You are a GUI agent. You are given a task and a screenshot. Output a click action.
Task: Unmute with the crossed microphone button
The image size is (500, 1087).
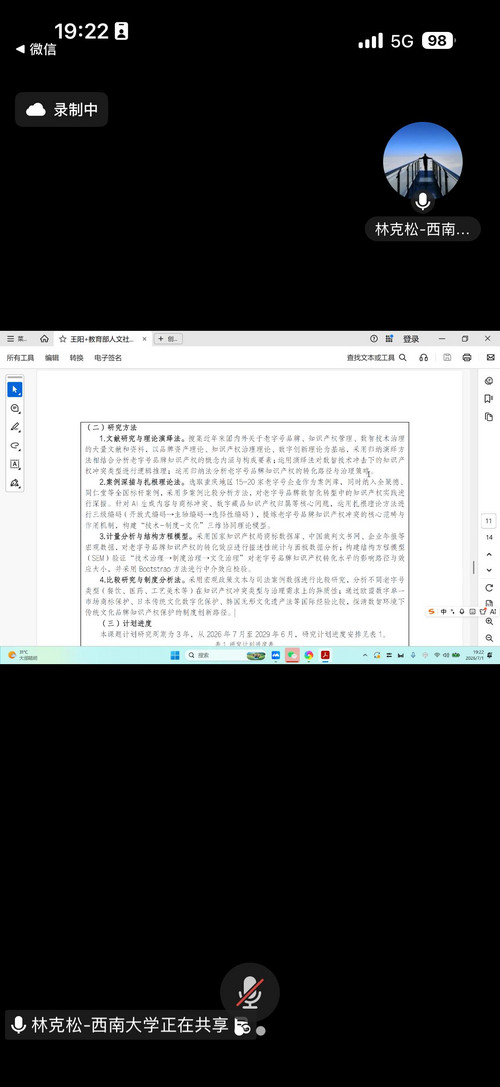(x=250, y=992)
